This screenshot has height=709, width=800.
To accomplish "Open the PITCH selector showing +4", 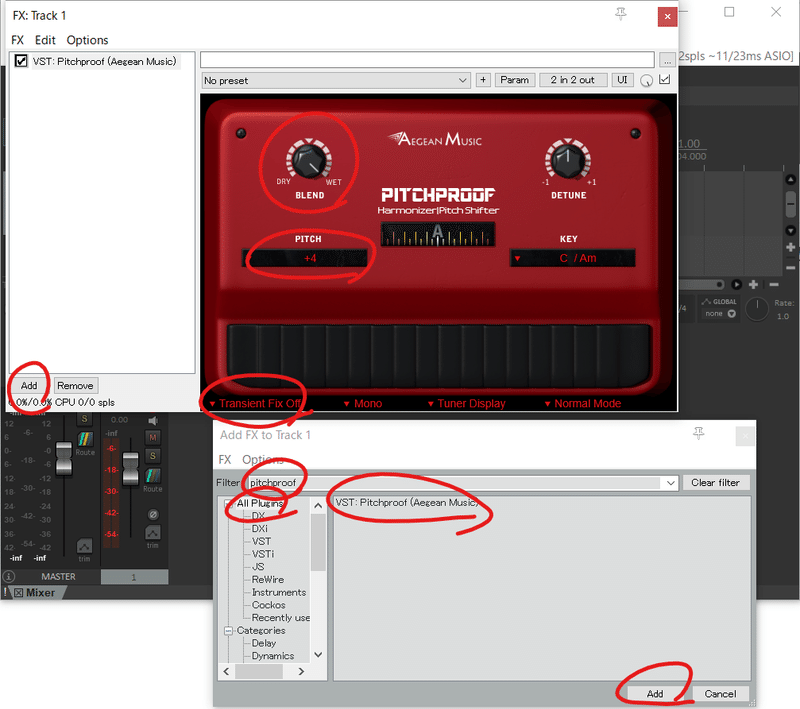I will point(305,258).
